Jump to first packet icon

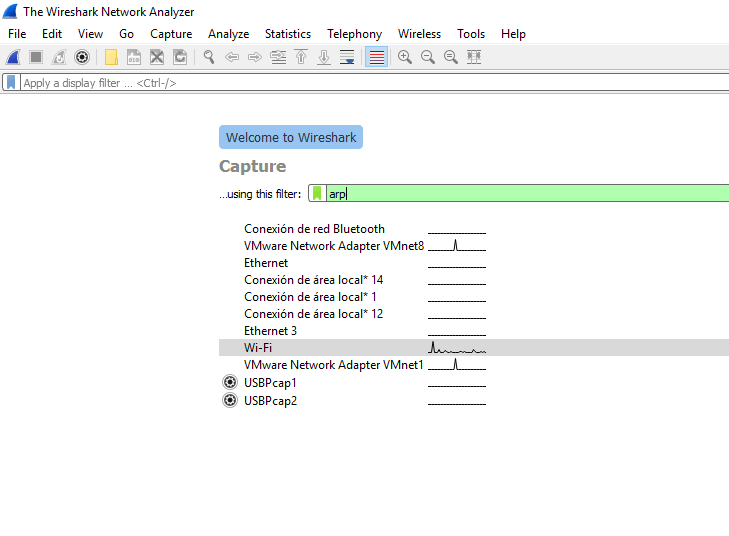coord(301,57)
